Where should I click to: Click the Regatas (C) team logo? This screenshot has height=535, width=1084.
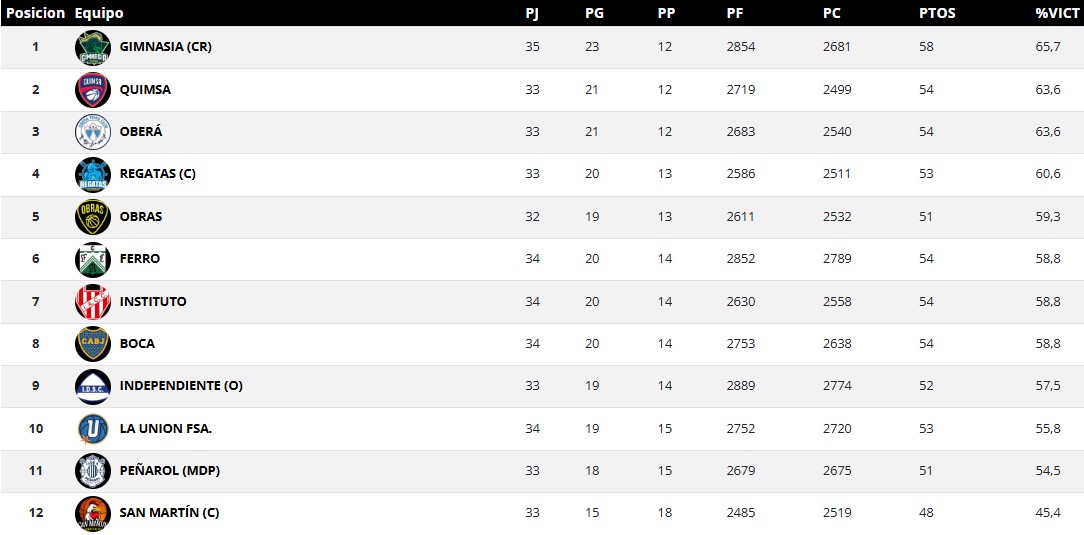click(x=92, y=174)
